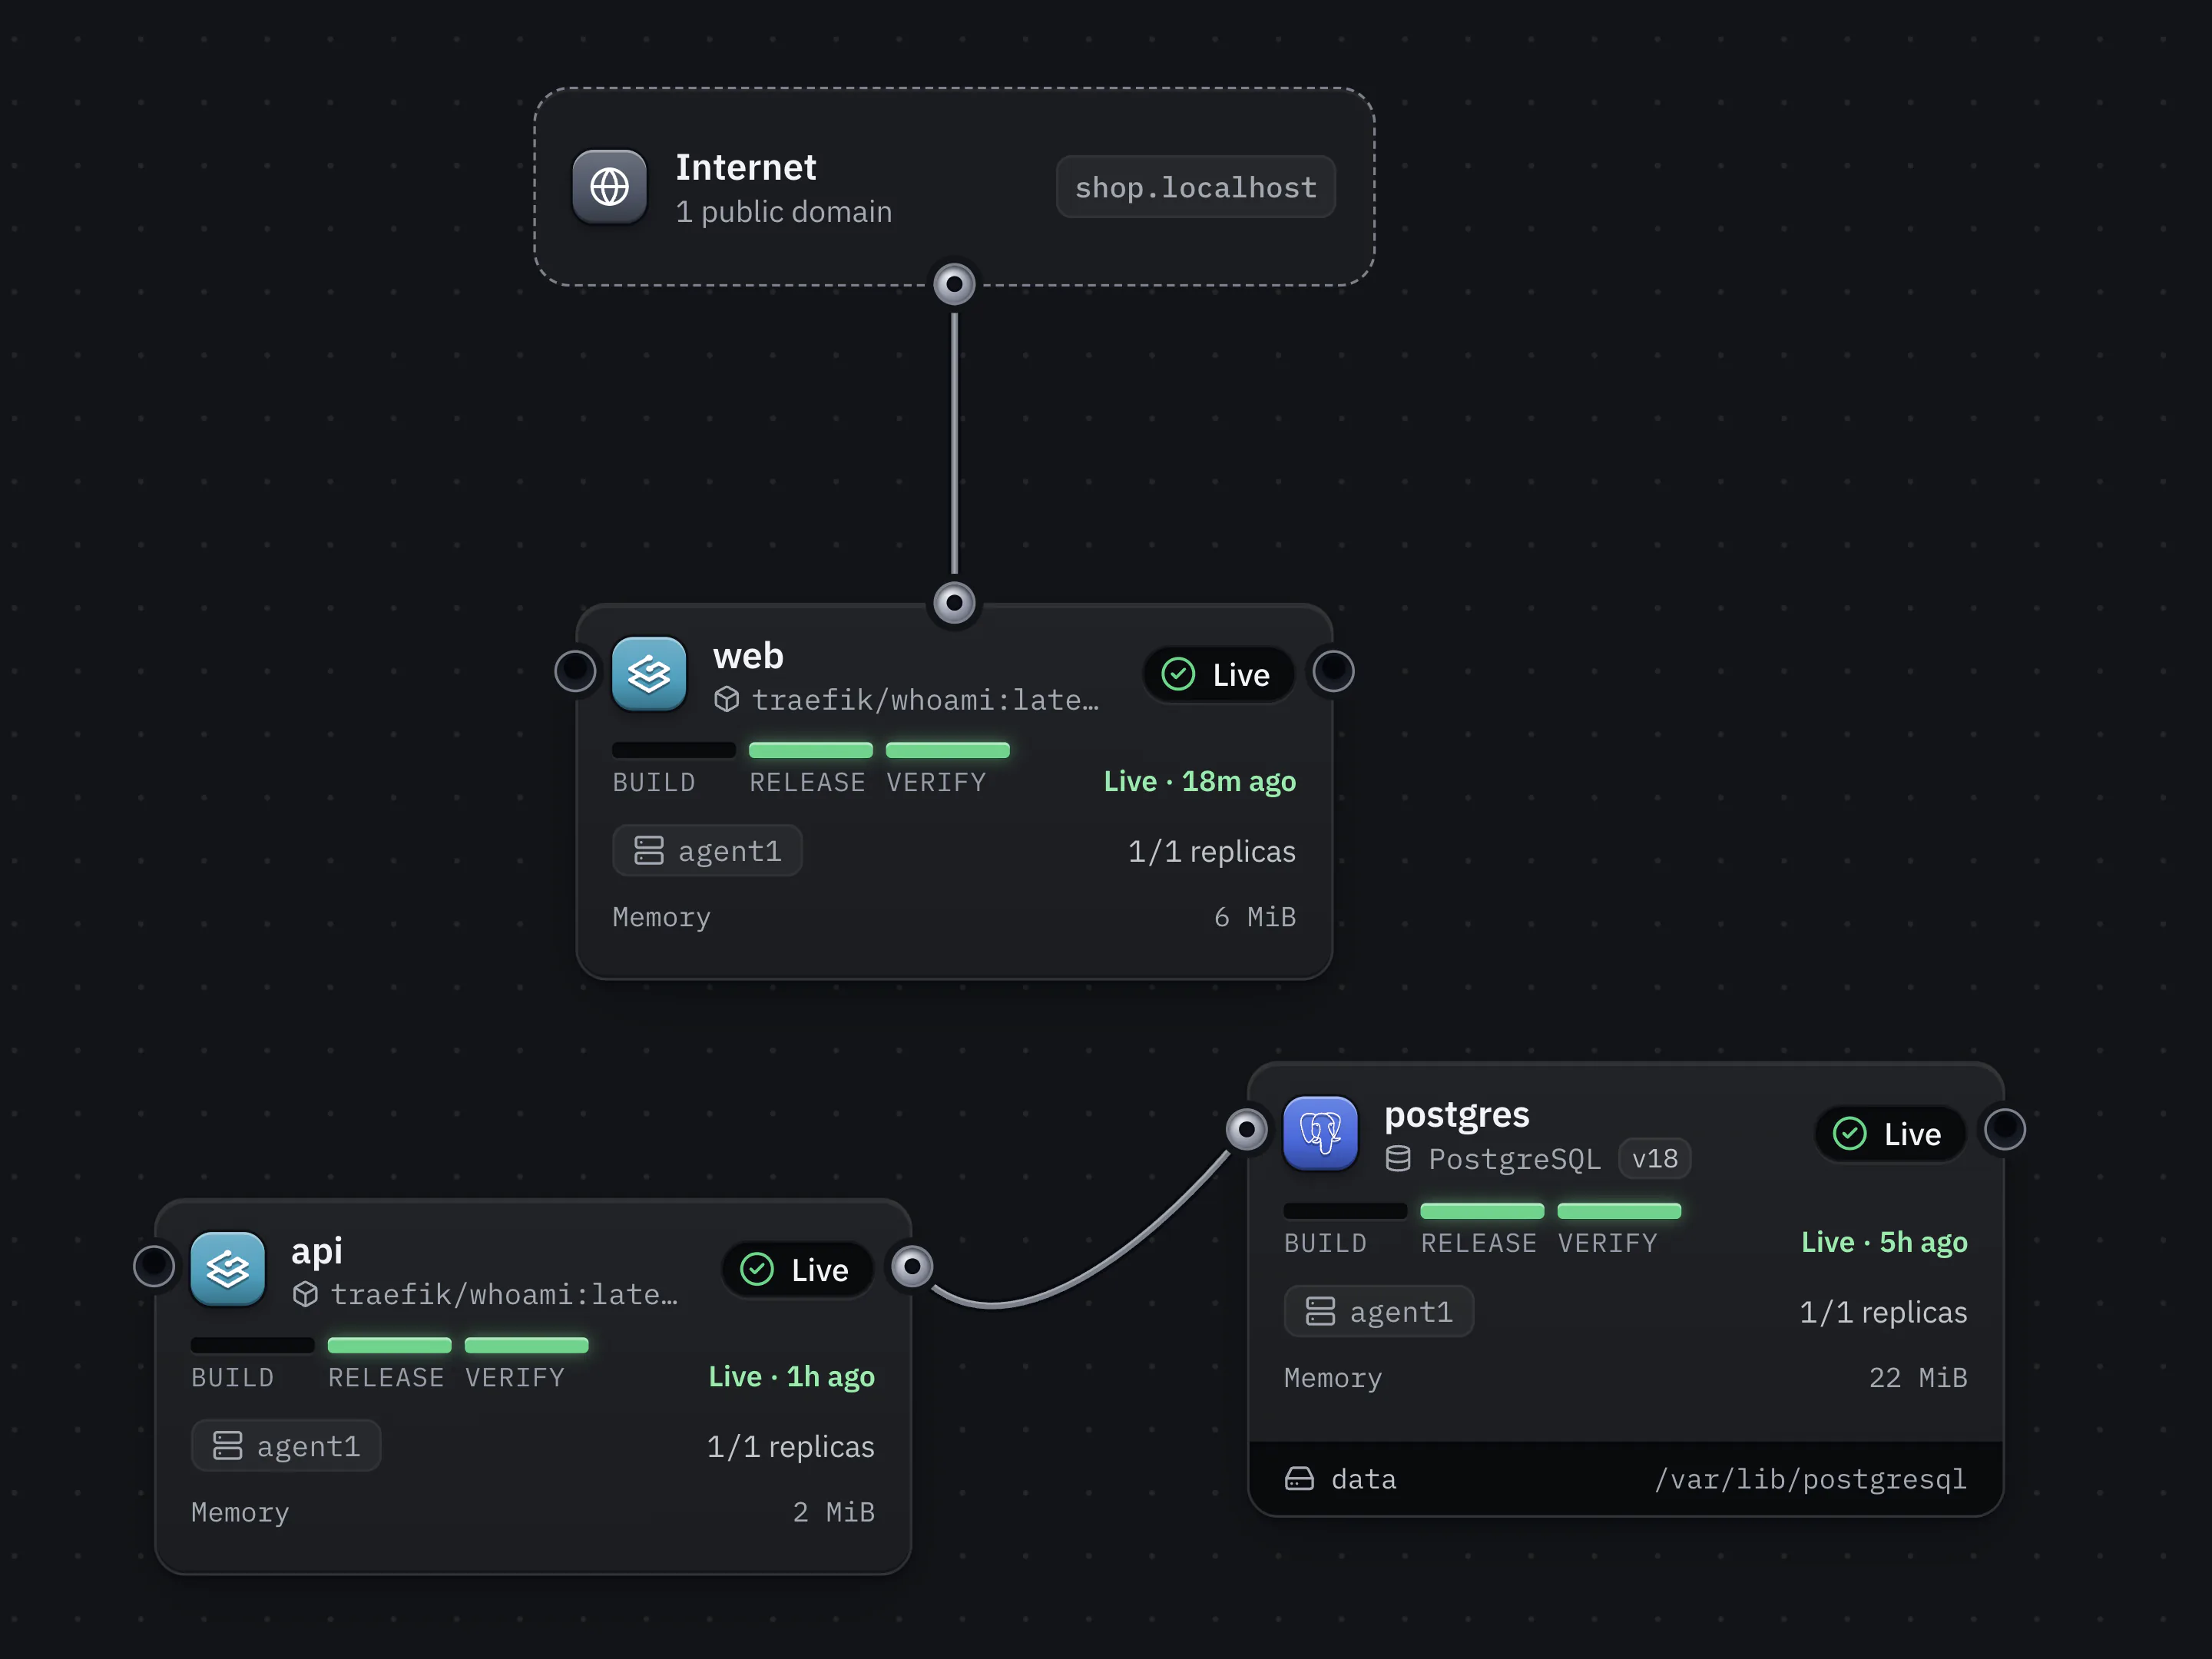Click the postgres elephant icon
This screenshot has width=2212, height=1659.
pyautogui.click(x=1320, y=1133)
